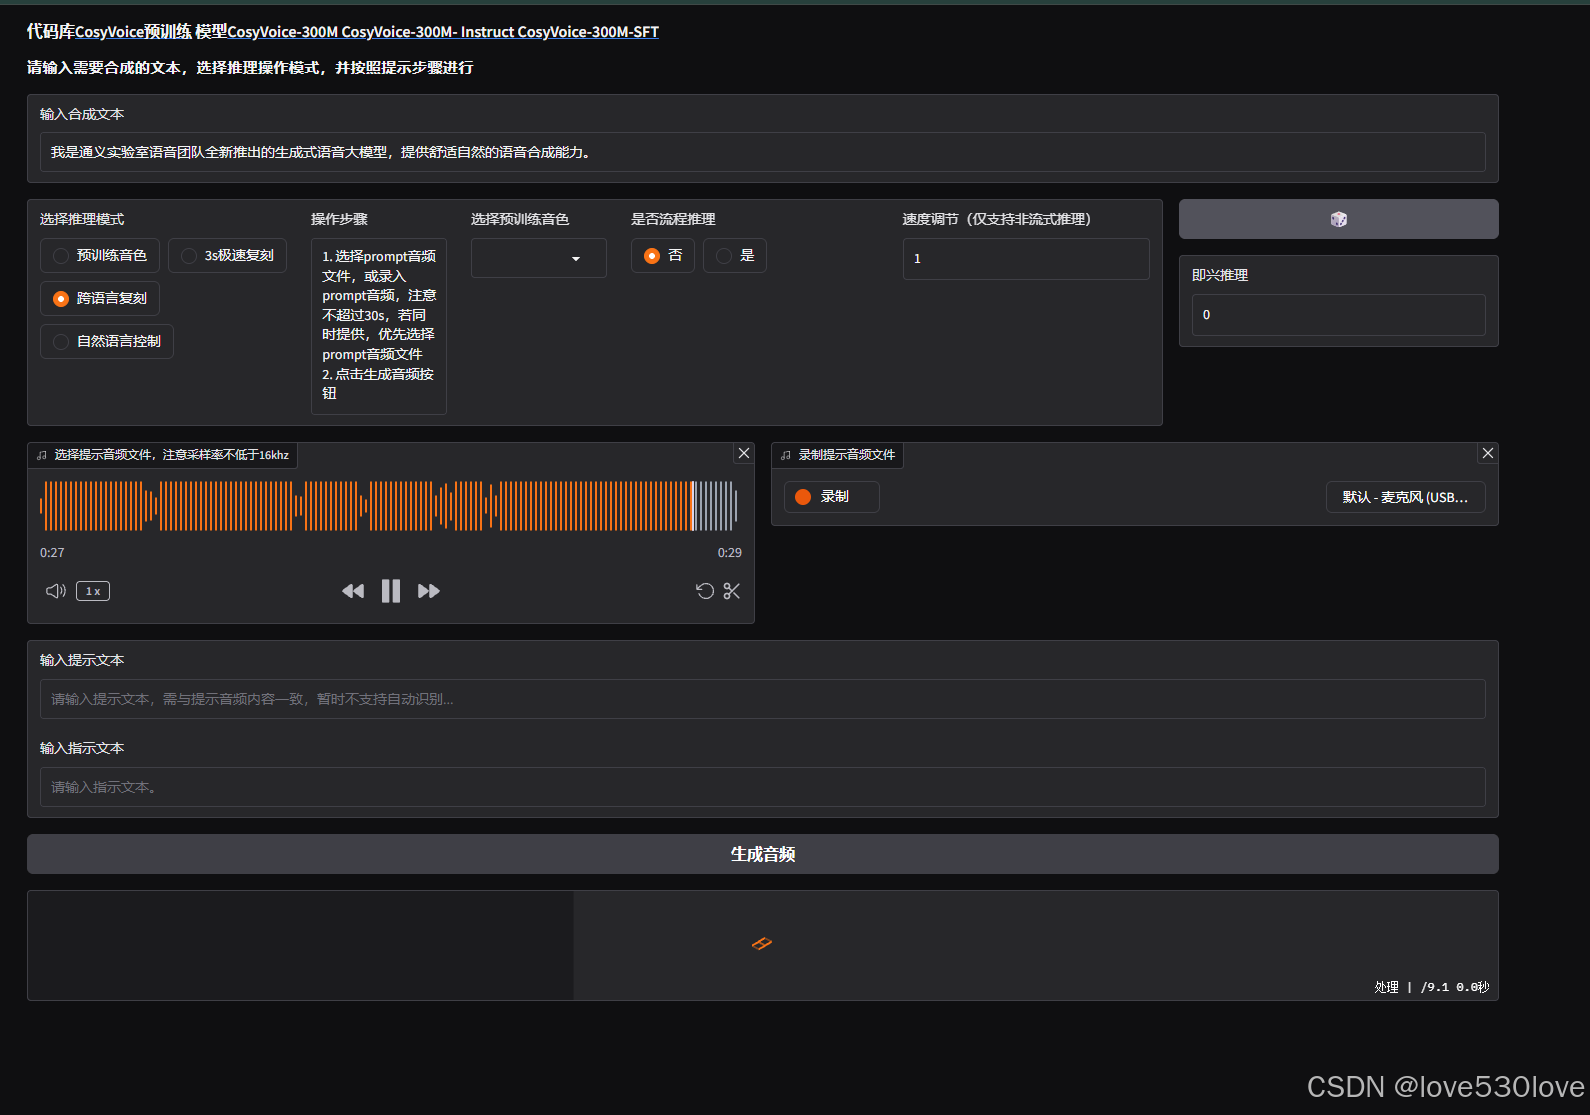
Task: Click the 0:29 total duration label
Action: pos(730,553)
